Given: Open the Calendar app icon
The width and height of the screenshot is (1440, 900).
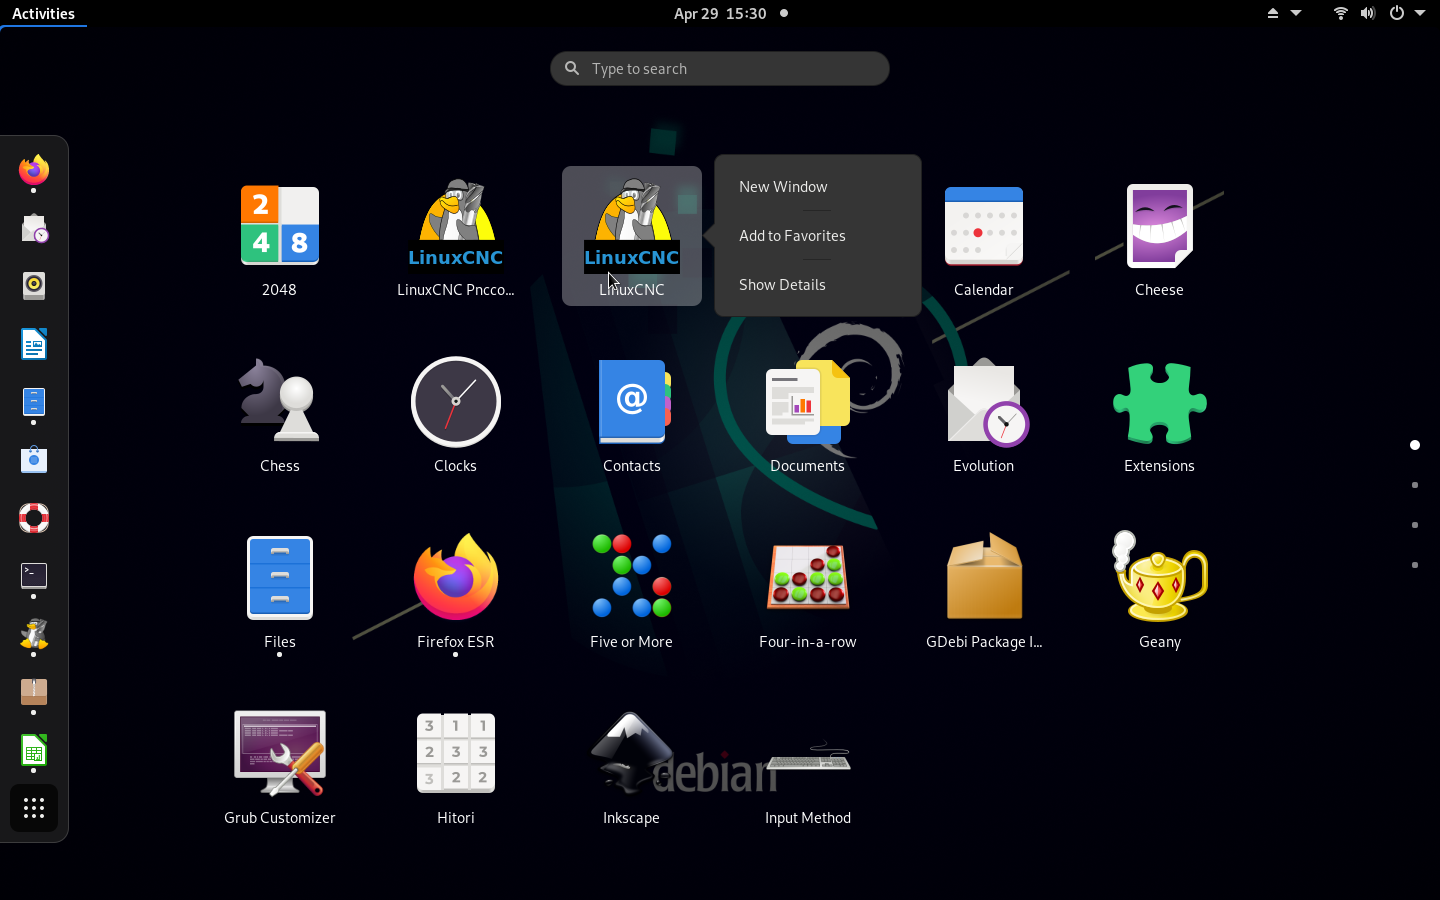Looking at the screenshot, I should pos(984,226).
